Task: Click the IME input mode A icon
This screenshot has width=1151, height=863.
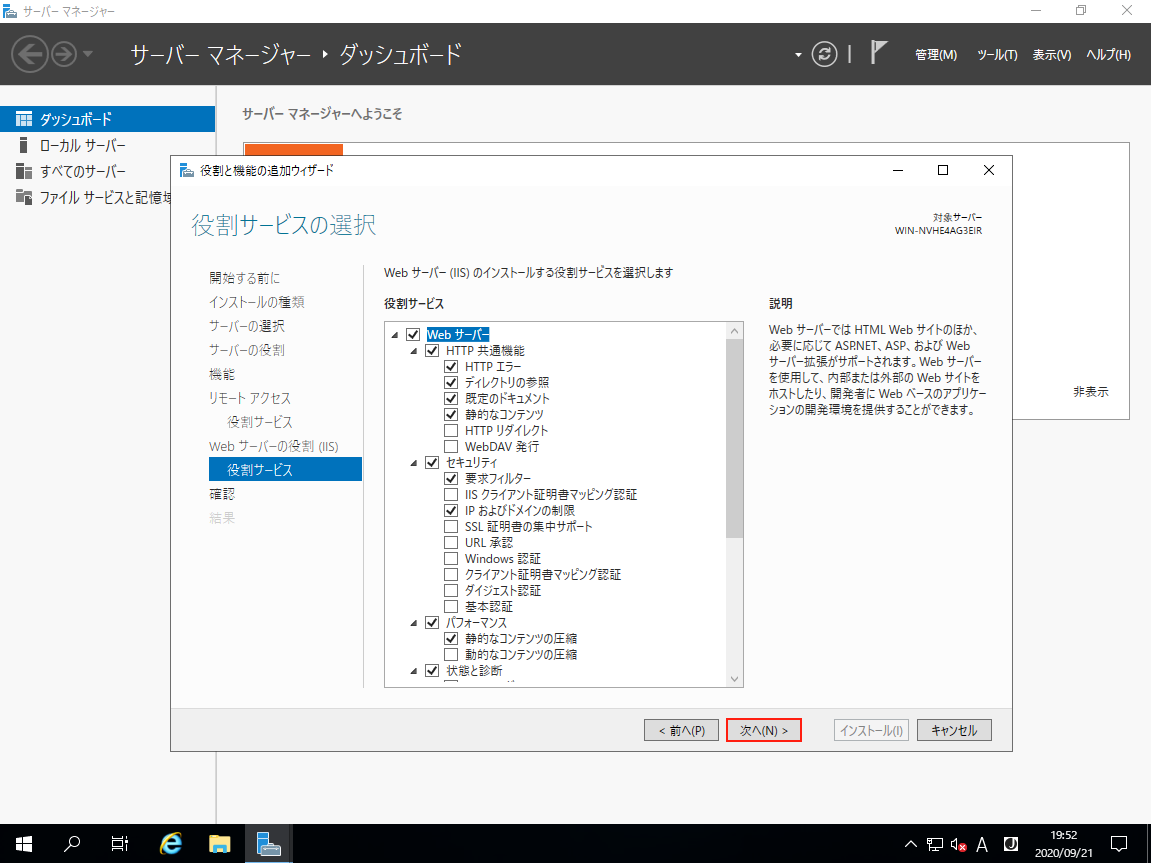Action: 982,845
